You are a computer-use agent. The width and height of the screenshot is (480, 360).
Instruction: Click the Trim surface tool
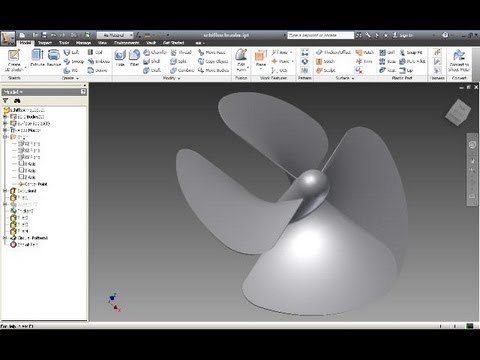click(364, 61)
